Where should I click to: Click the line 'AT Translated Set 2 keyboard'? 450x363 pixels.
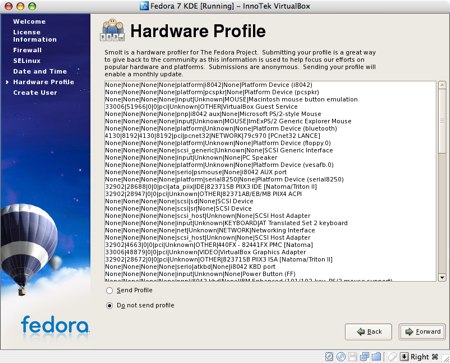226,223
